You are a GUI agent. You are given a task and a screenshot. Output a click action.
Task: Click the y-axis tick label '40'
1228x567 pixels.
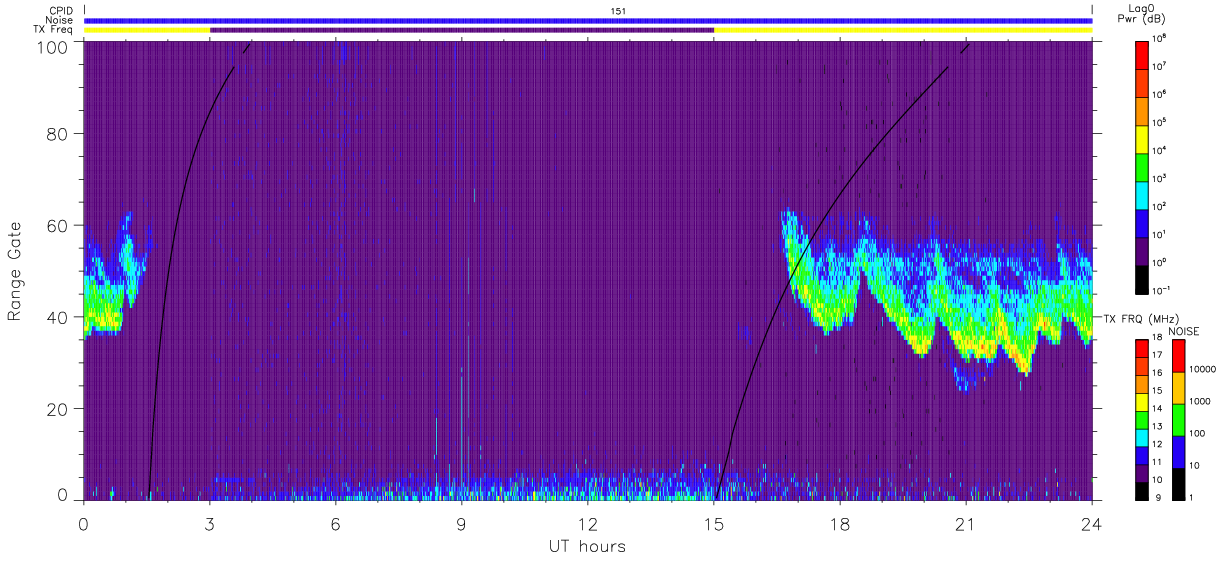57,317
